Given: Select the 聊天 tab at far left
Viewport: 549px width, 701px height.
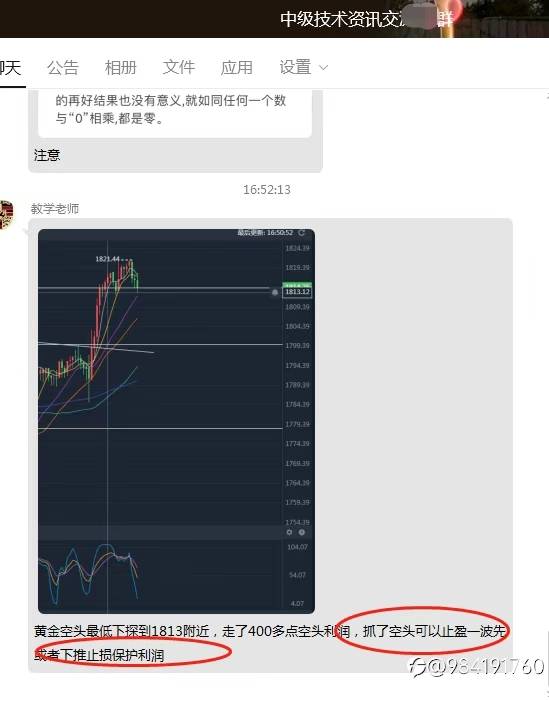Looking at the screenshot, I should 10,68.
